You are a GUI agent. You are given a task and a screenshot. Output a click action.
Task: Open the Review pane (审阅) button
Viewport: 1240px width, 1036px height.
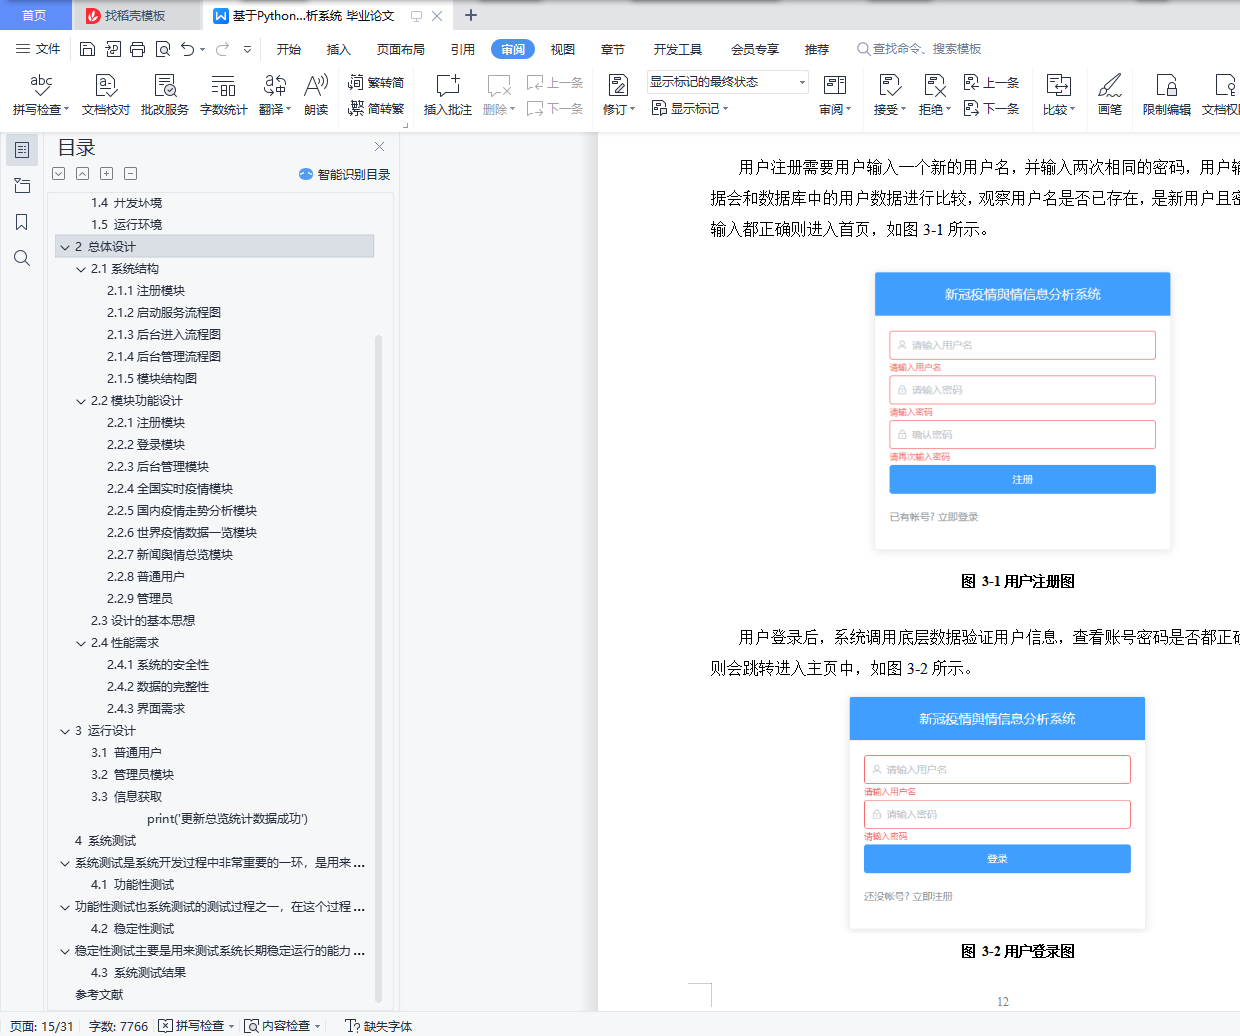[835, 95]
